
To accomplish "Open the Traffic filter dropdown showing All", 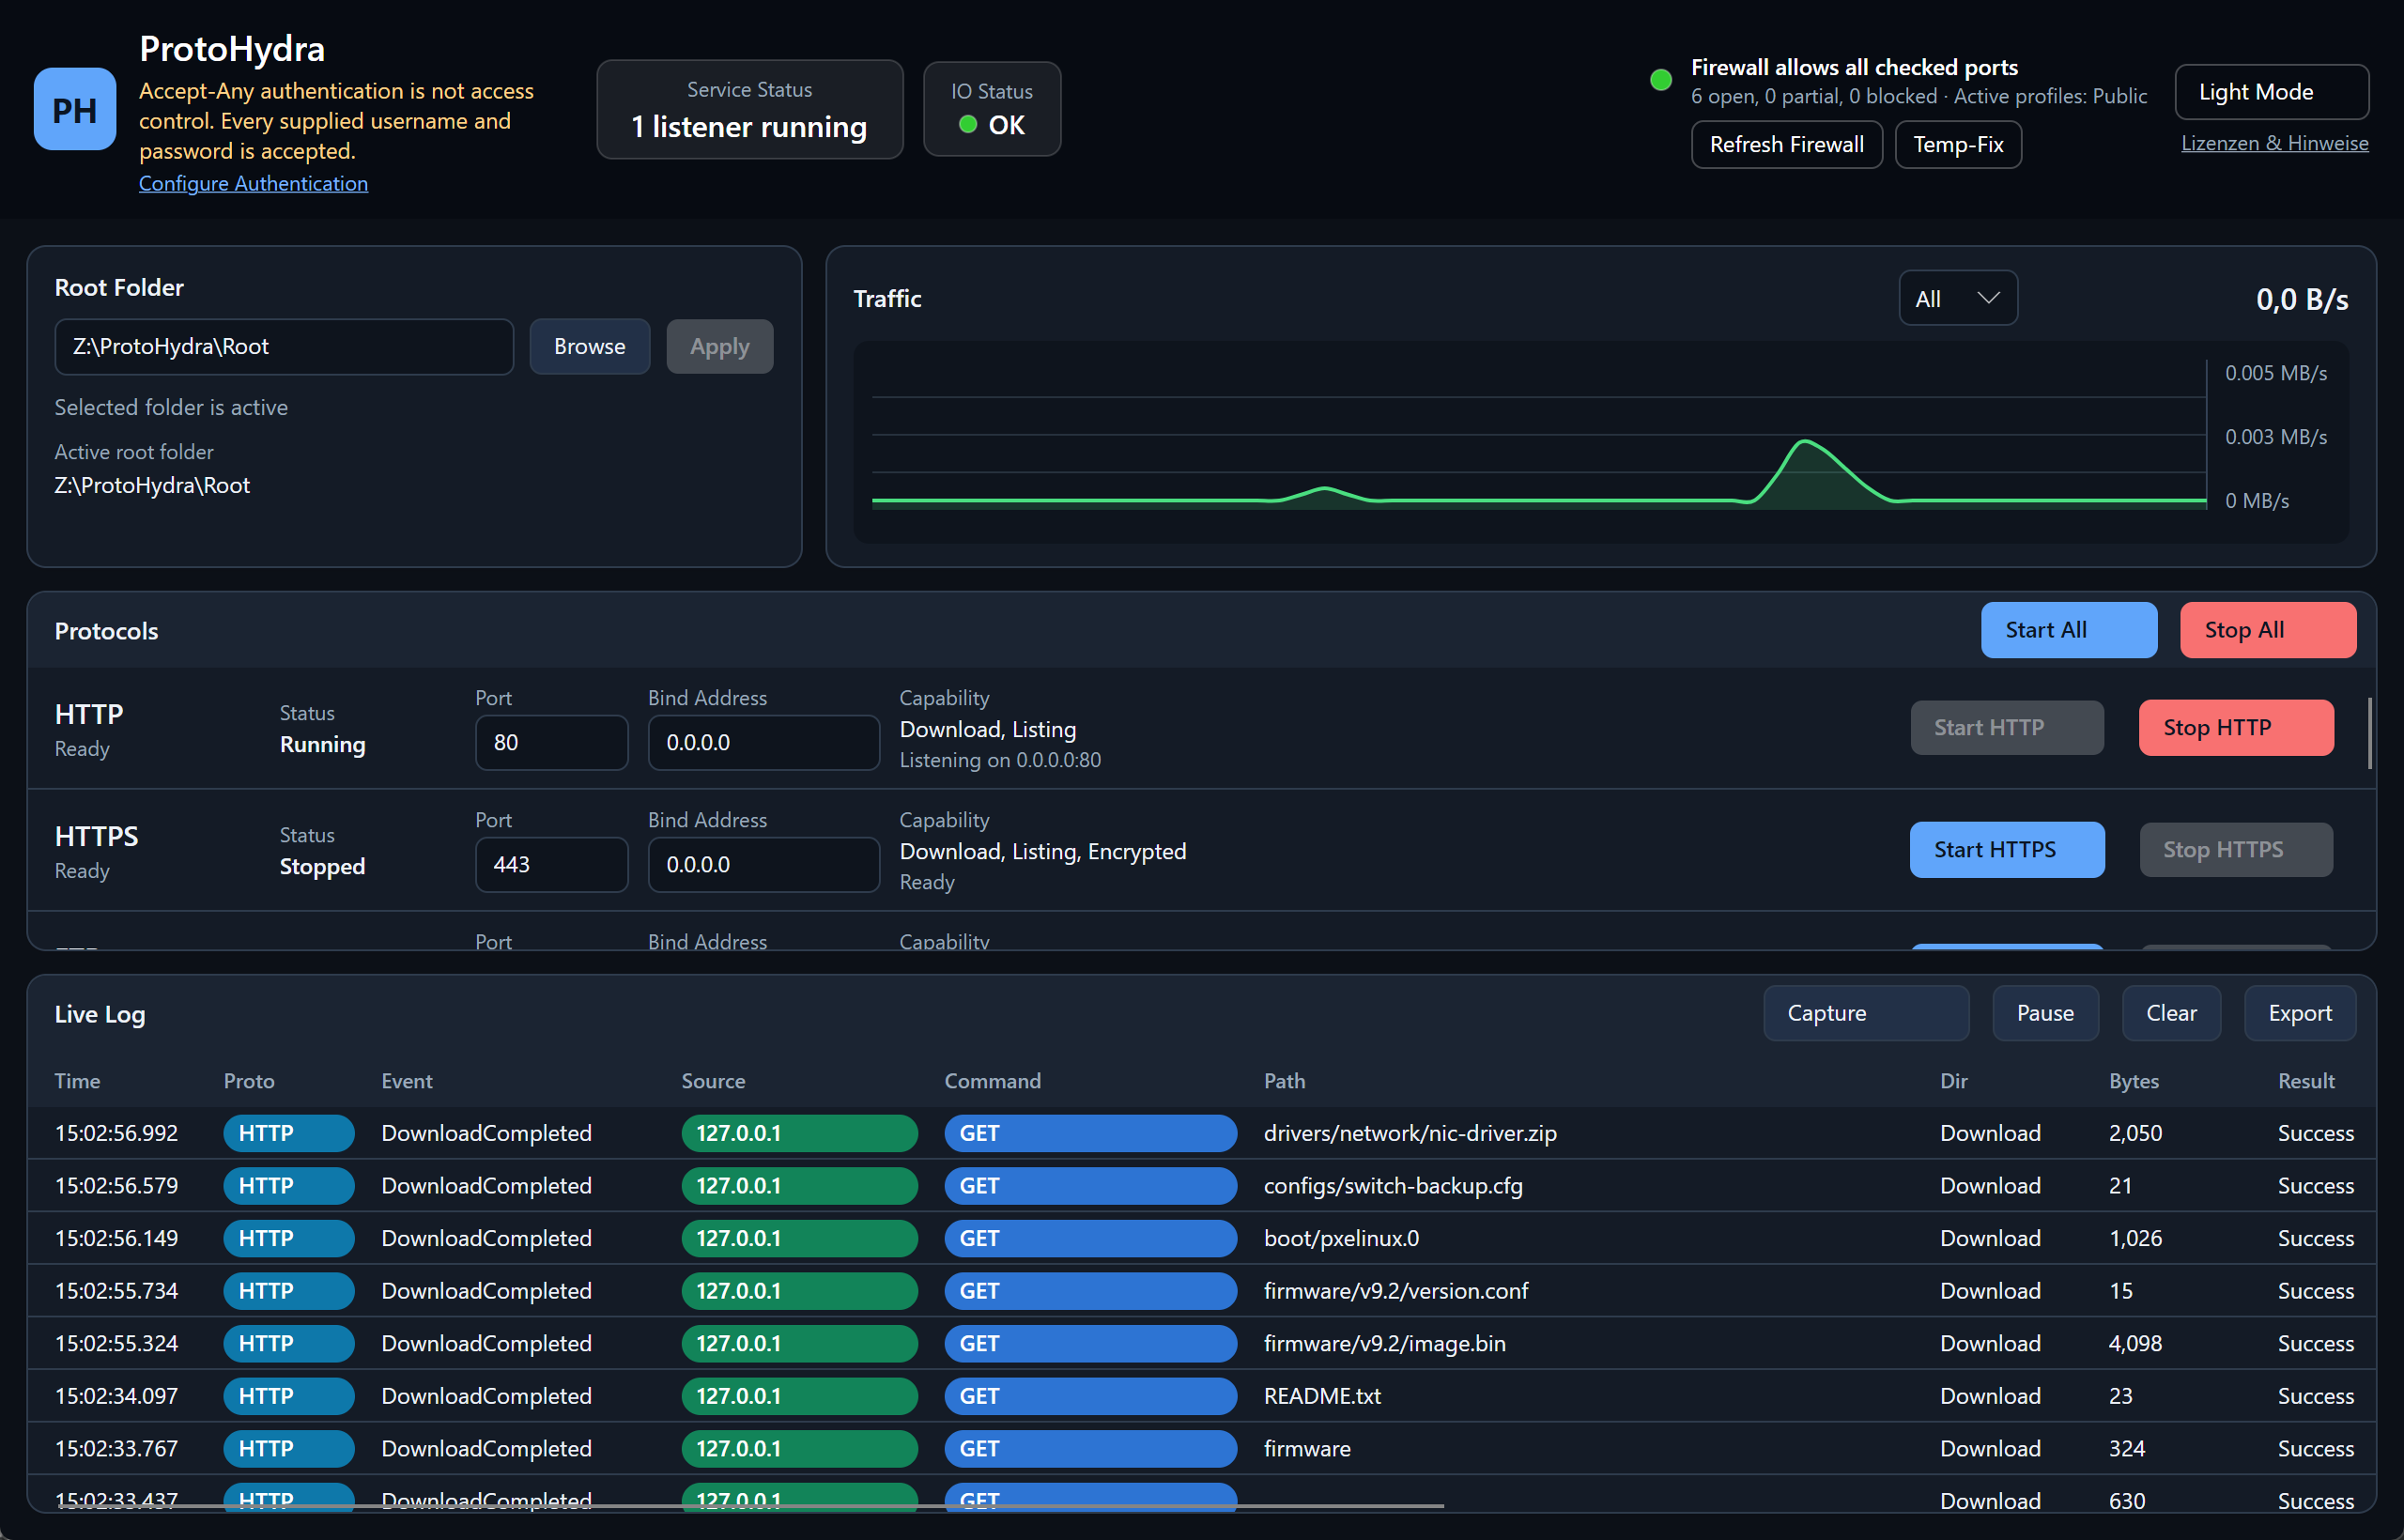I will coord(1958,298).
